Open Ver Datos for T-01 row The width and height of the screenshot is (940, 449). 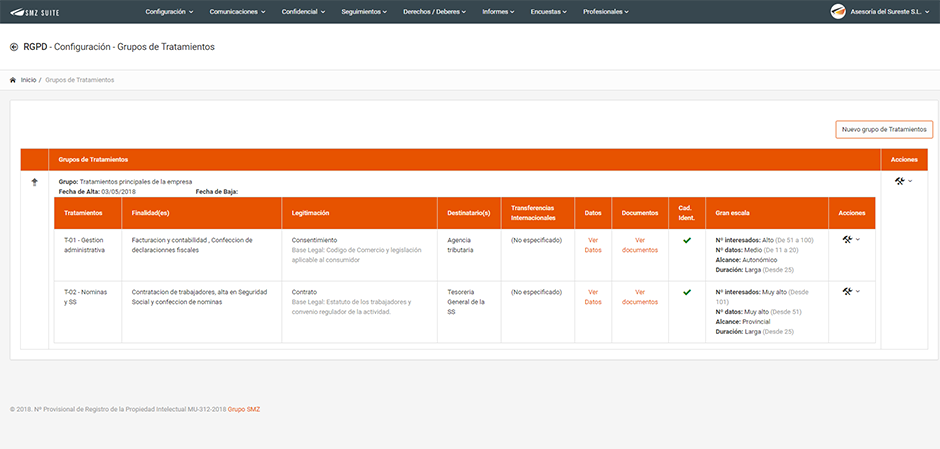[593, 245]
